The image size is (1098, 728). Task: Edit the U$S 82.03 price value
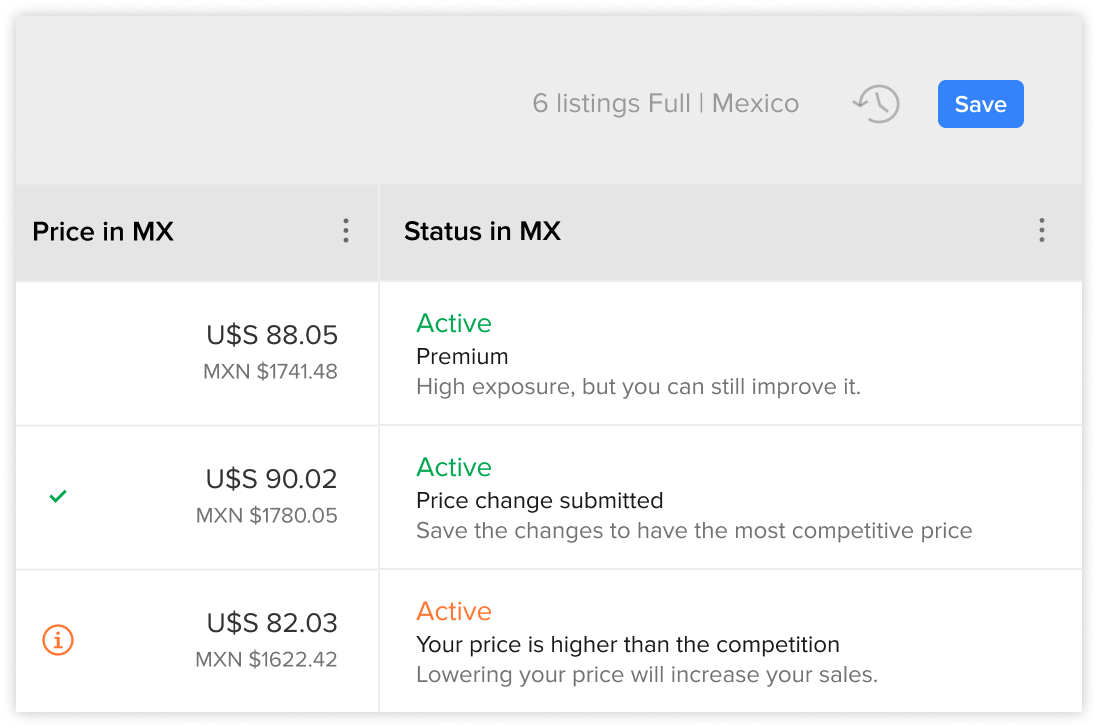click(x=272, y=622)
